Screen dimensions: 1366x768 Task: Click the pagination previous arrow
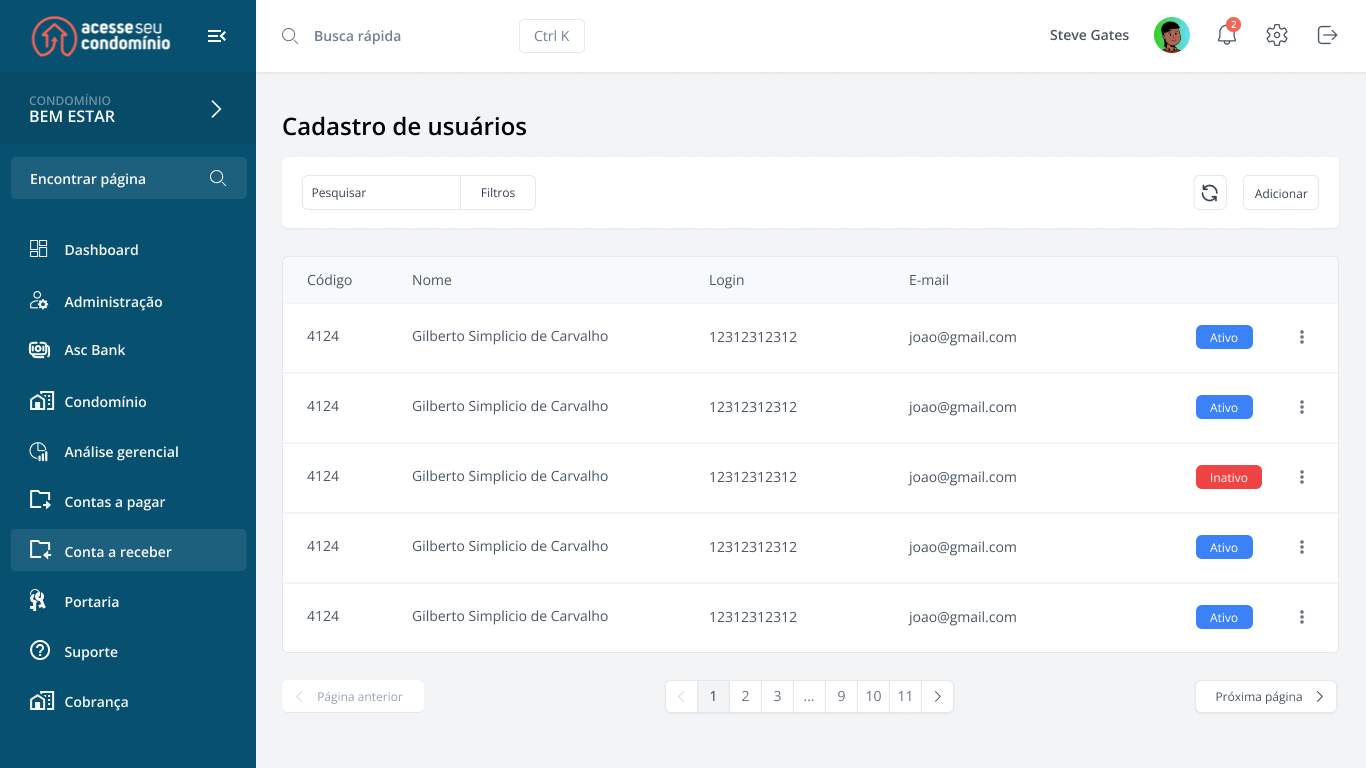point(681,697)
